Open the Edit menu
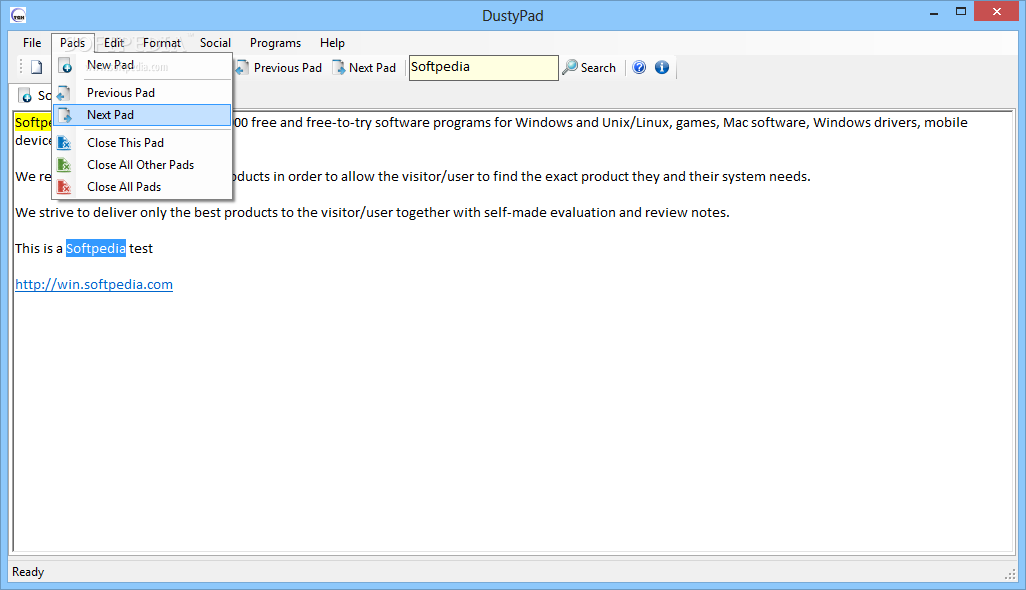 click(x=114, y=43)
